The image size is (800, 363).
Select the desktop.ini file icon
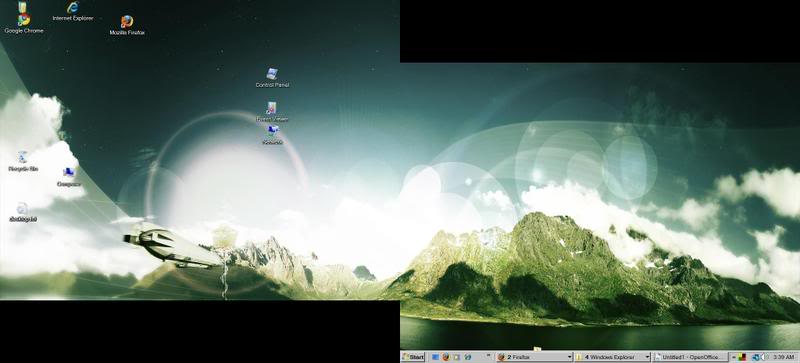(22, 212)
